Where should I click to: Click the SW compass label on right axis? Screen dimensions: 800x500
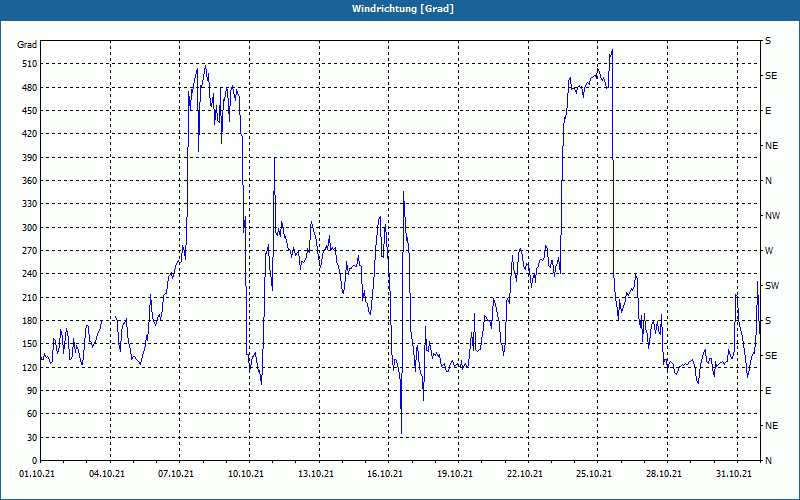[x=772, y=286]
